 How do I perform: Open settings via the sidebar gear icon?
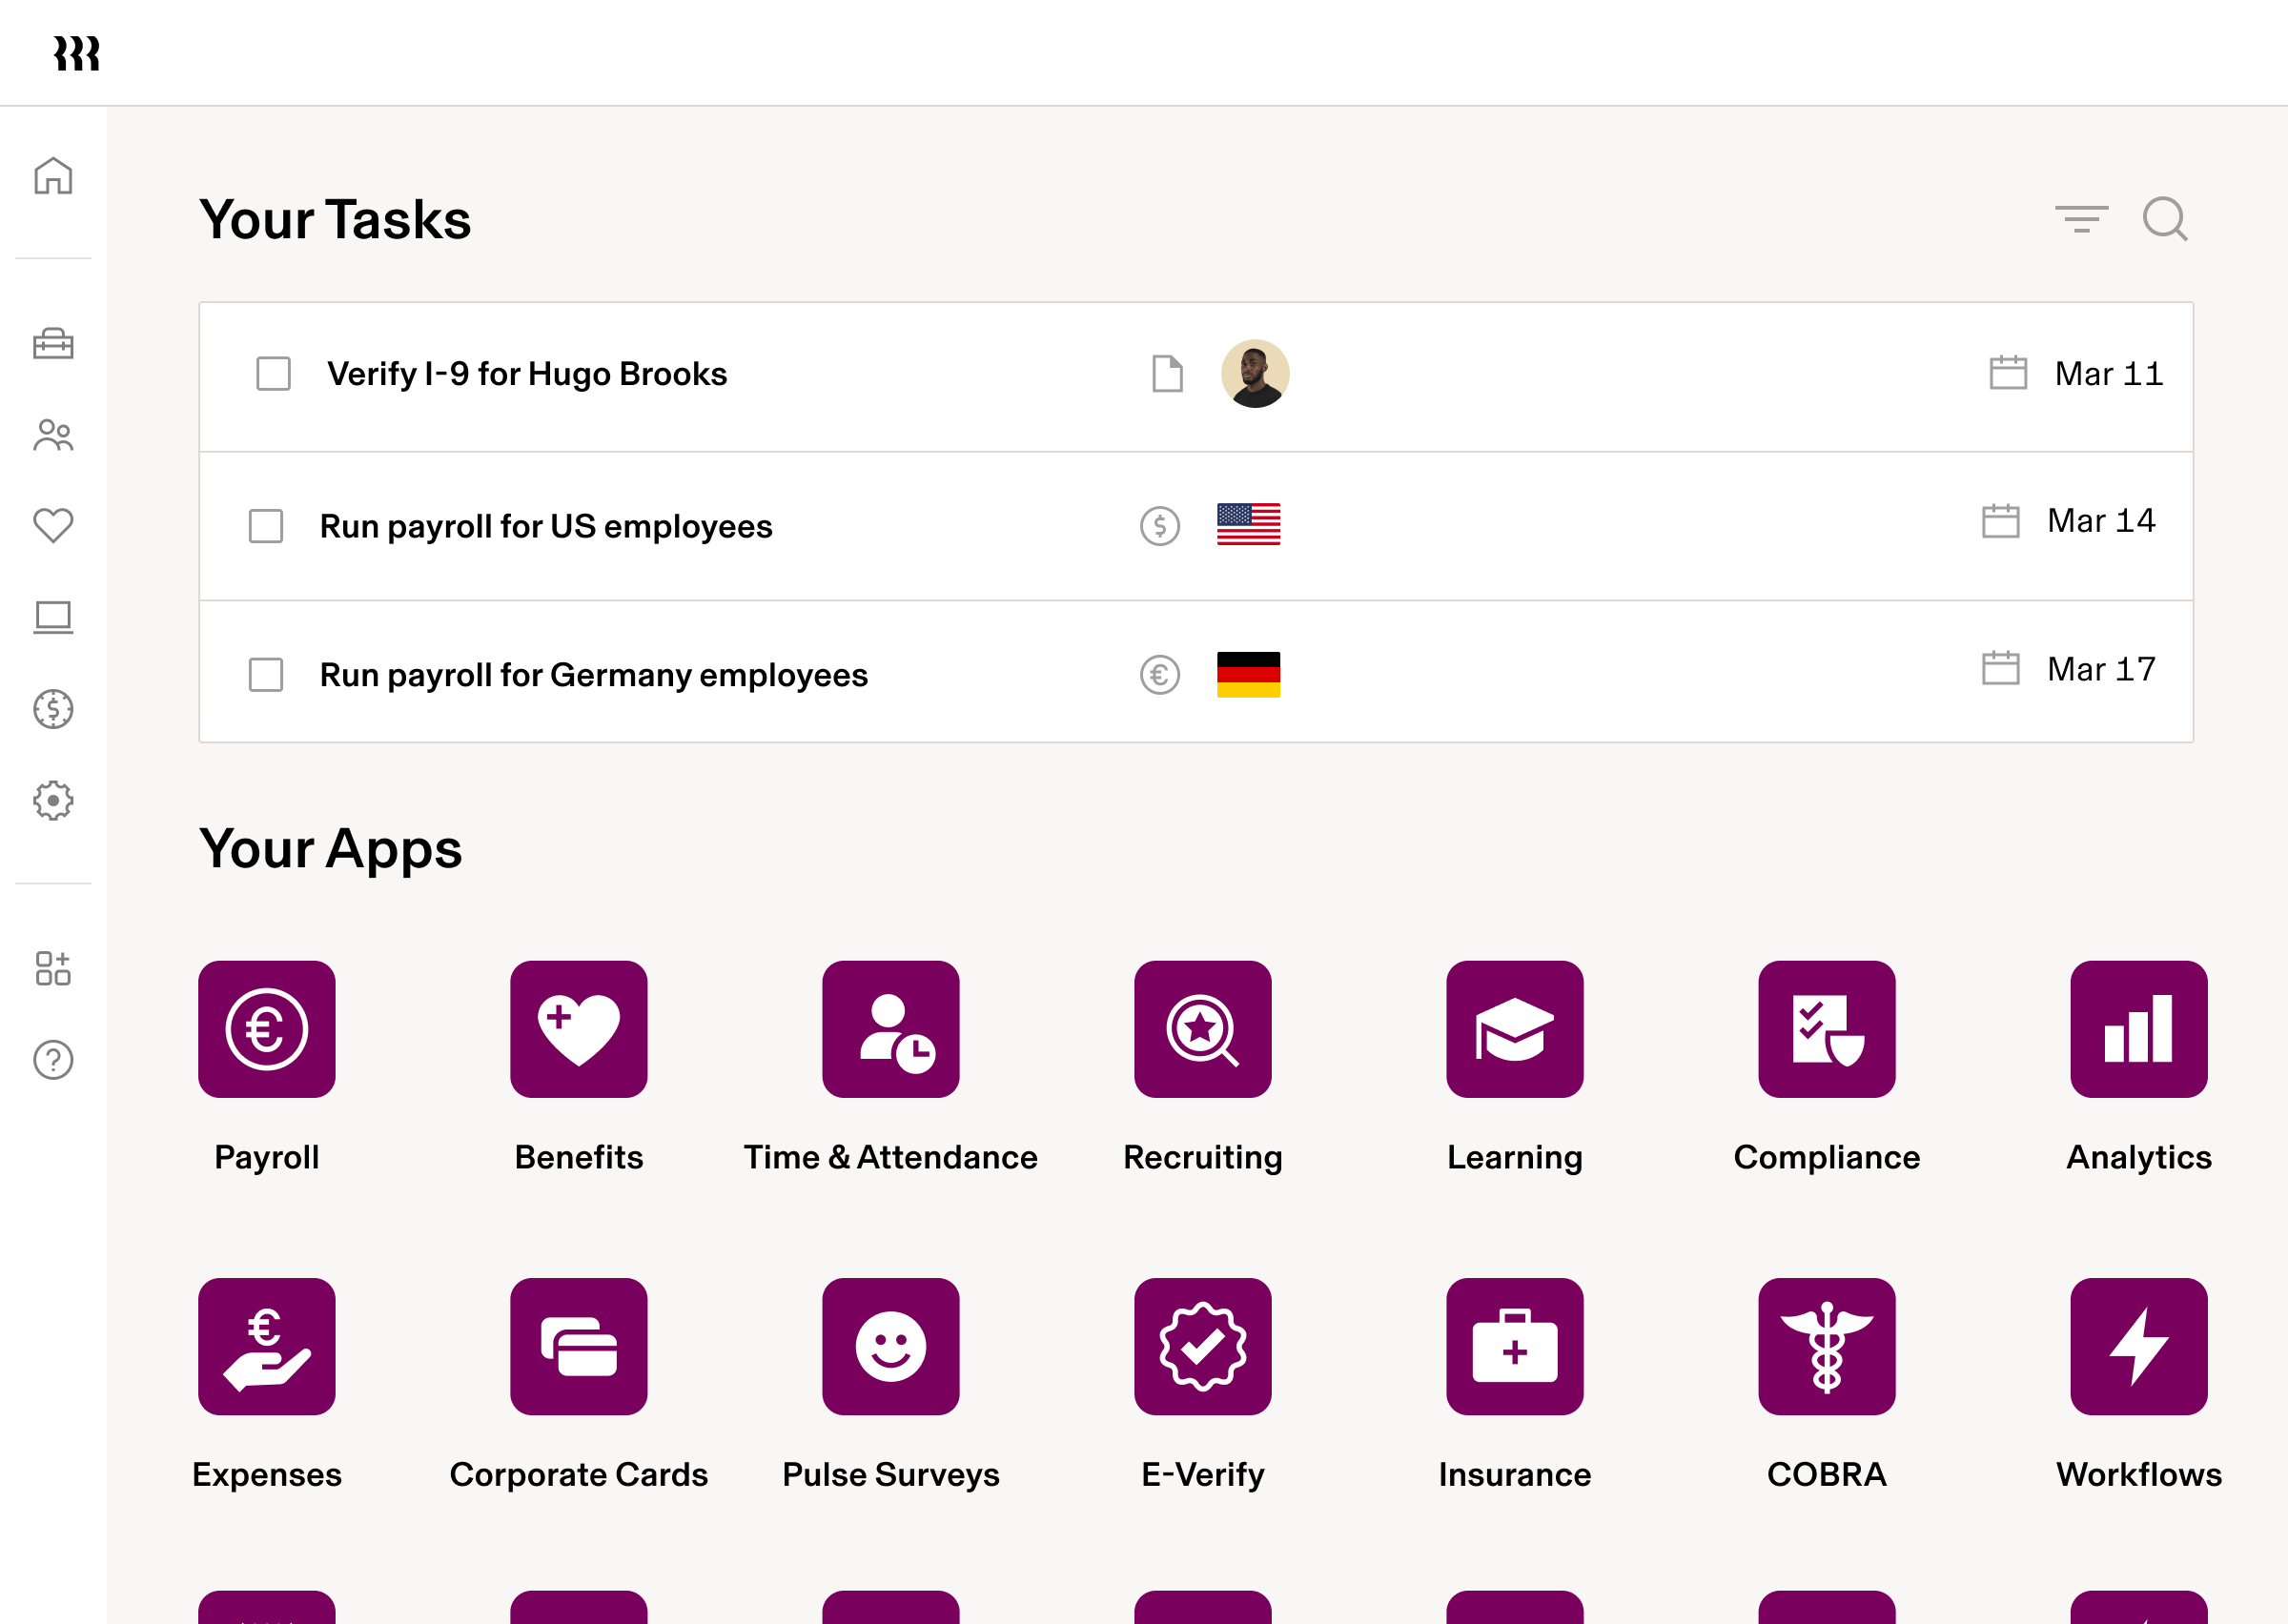pyautogui.click(x=53, y=799)
